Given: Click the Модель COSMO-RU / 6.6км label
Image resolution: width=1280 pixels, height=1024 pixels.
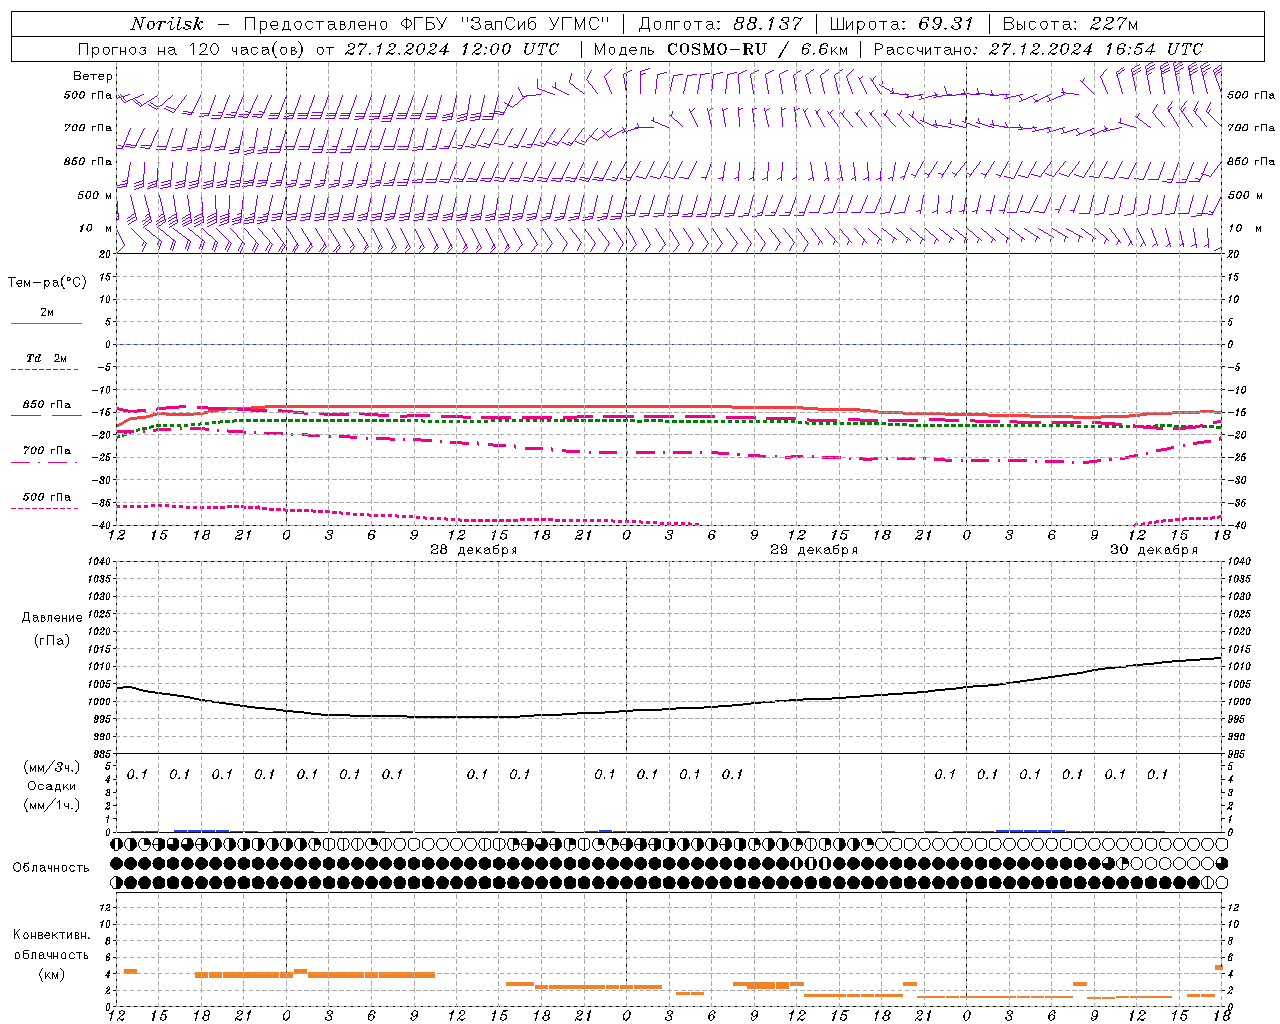Looking at the screenshot, I should (721, 49).
